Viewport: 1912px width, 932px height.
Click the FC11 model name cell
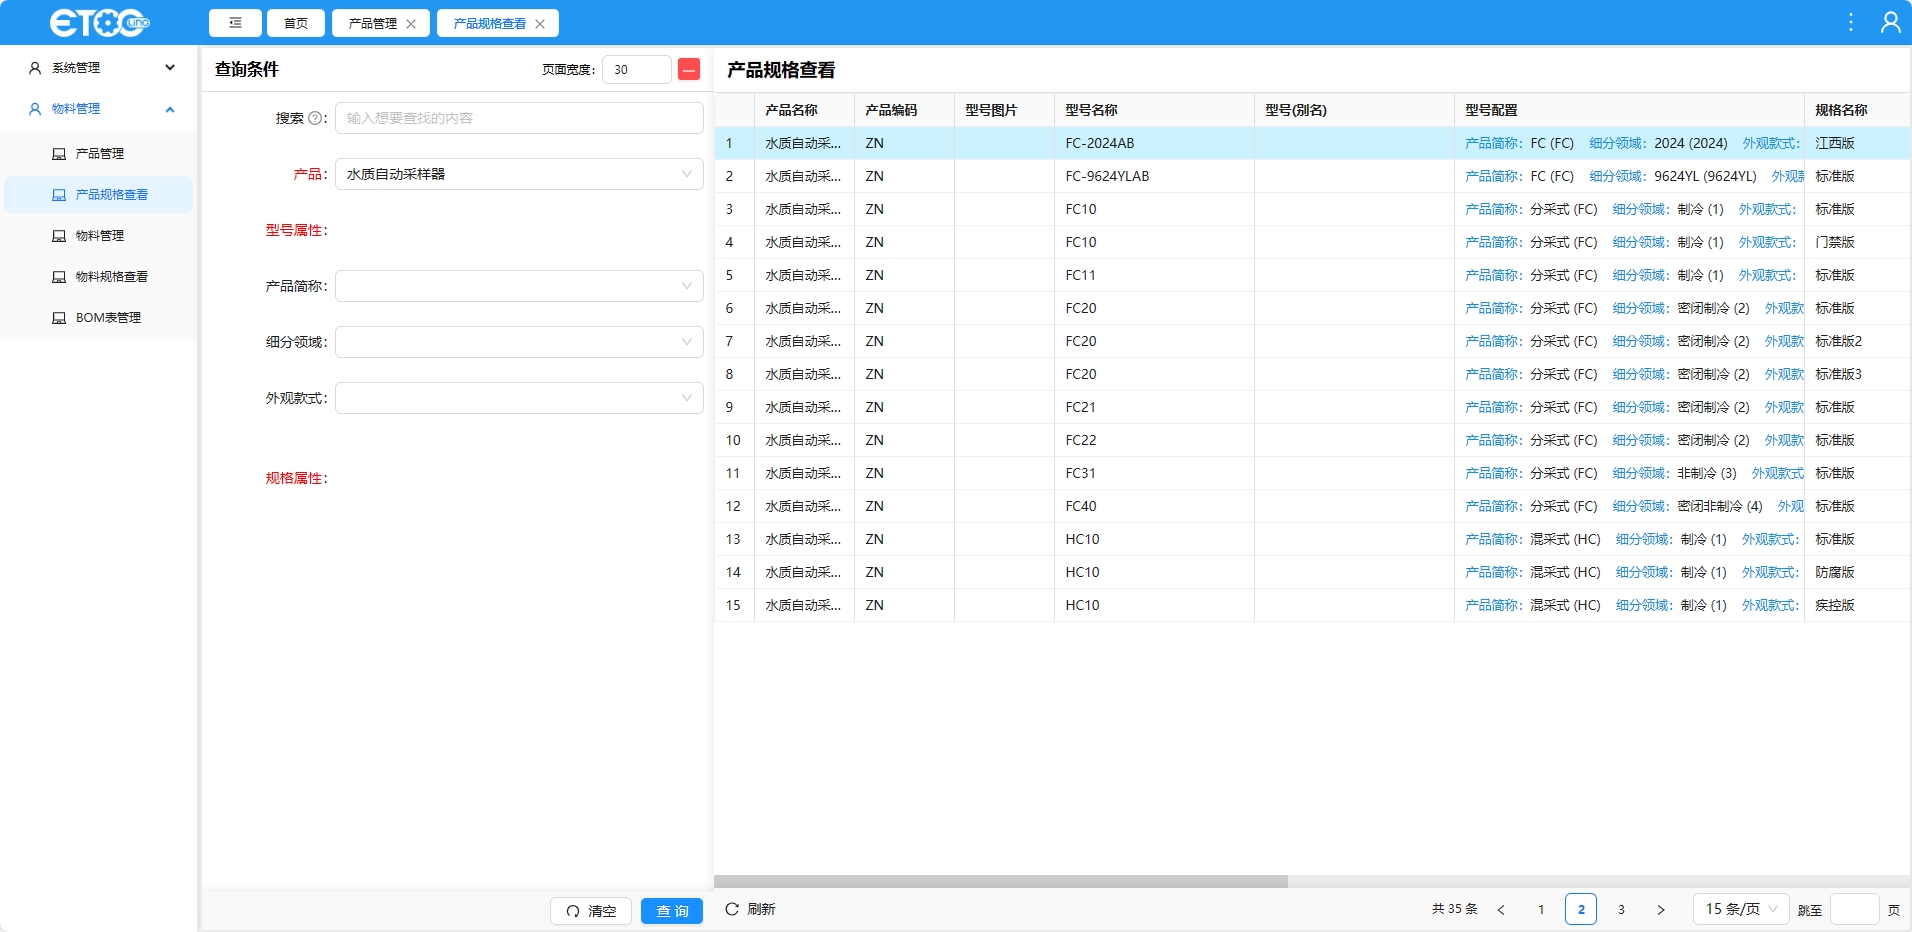point(1155,275)
